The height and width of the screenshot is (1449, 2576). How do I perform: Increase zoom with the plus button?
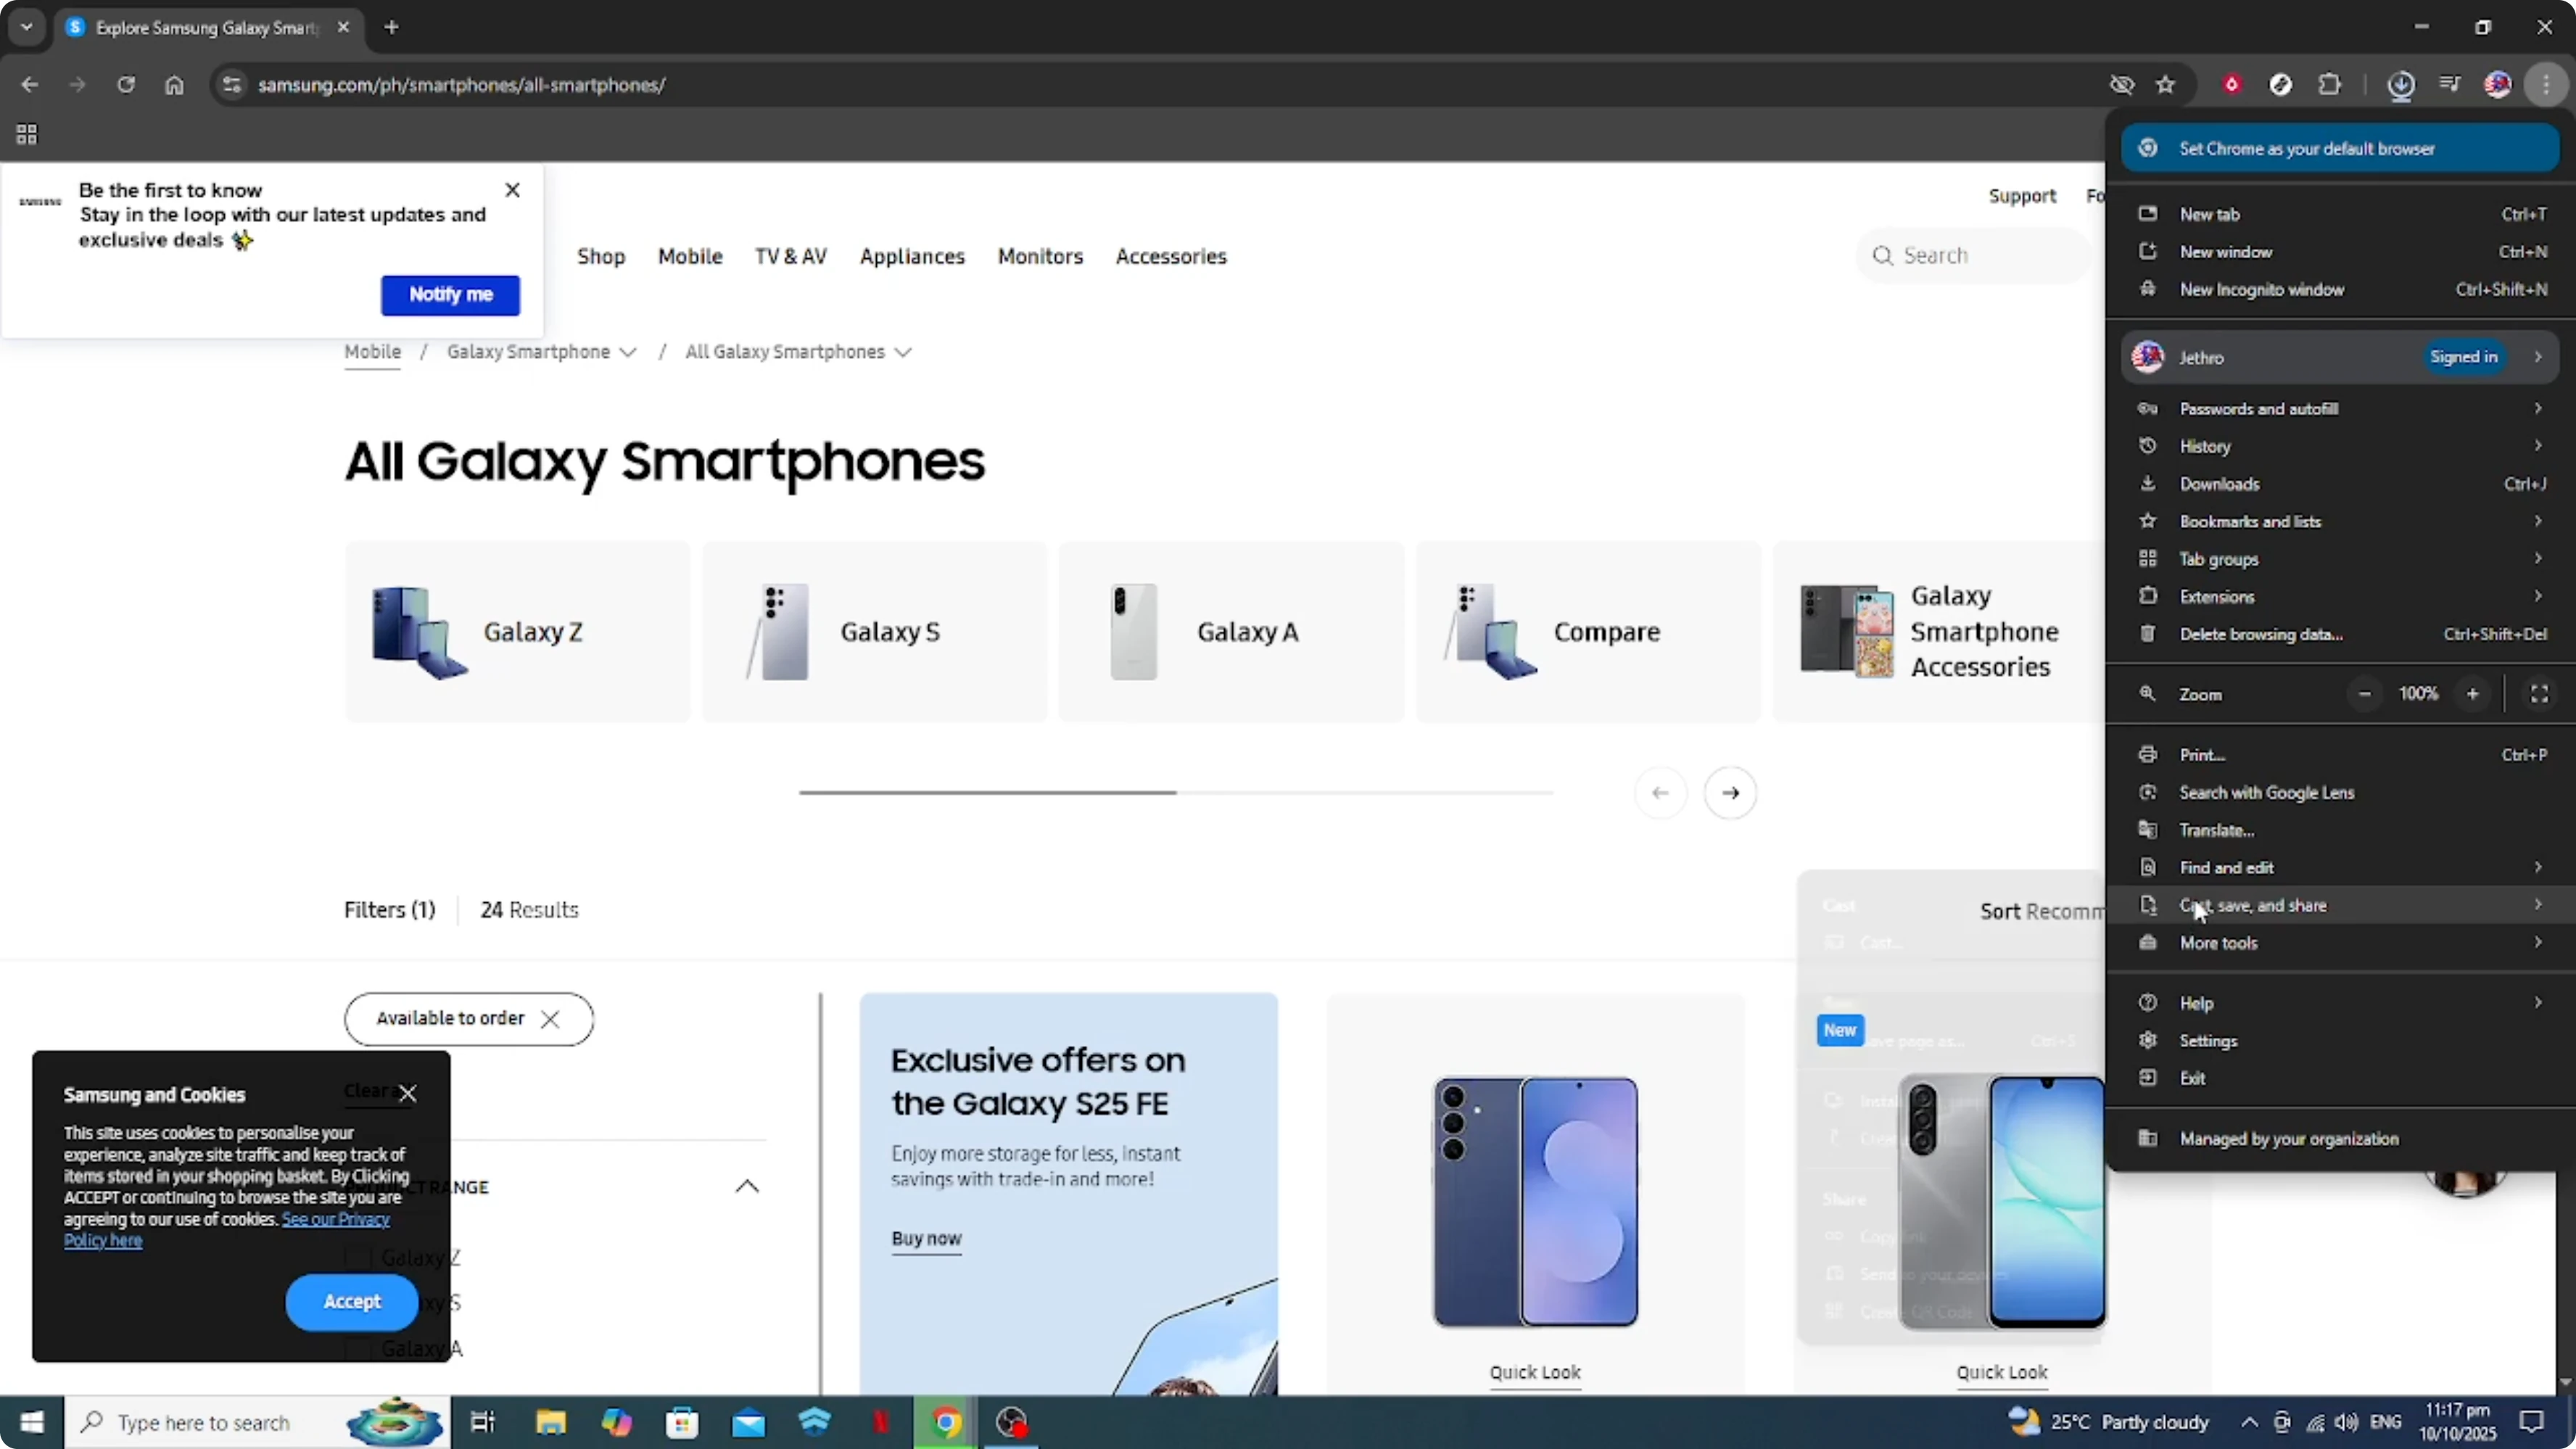click(x=2472, y=694)
